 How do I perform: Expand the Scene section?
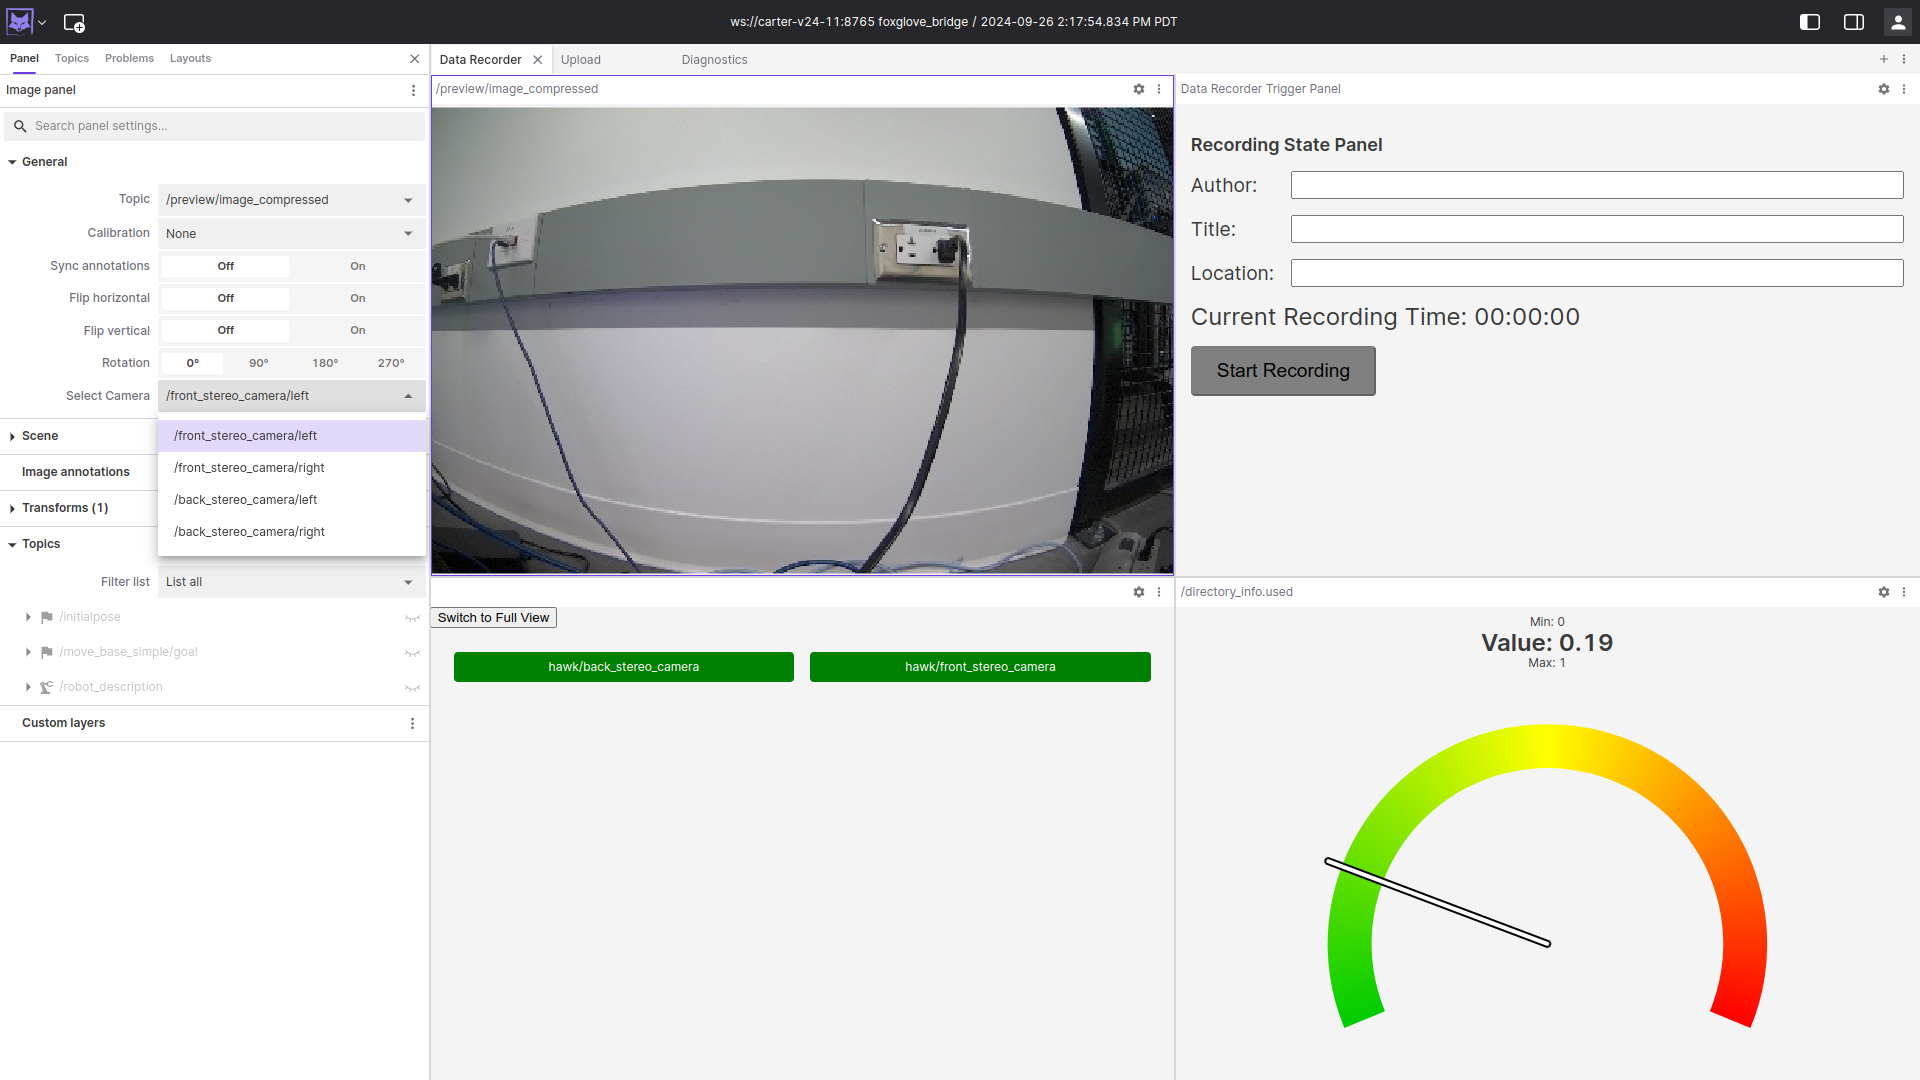point(40,436)
